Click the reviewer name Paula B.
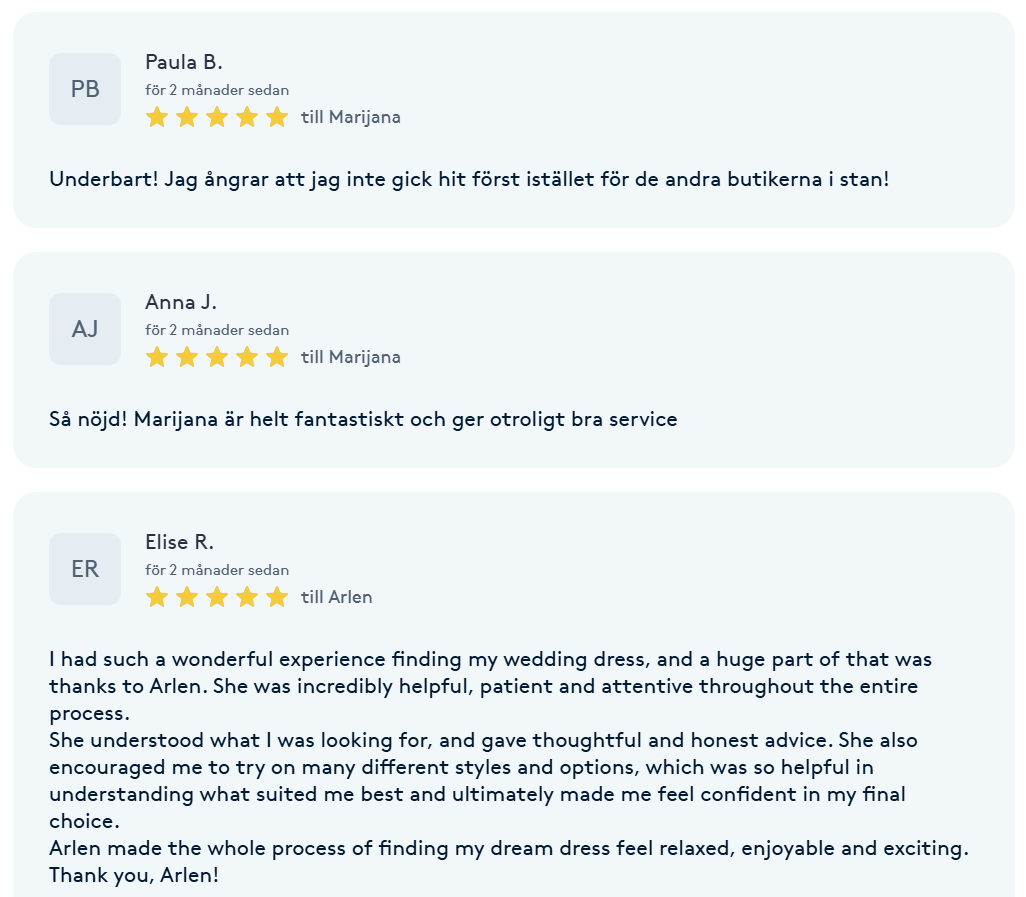The image size is (1026, 897). [x=184, y=62]
